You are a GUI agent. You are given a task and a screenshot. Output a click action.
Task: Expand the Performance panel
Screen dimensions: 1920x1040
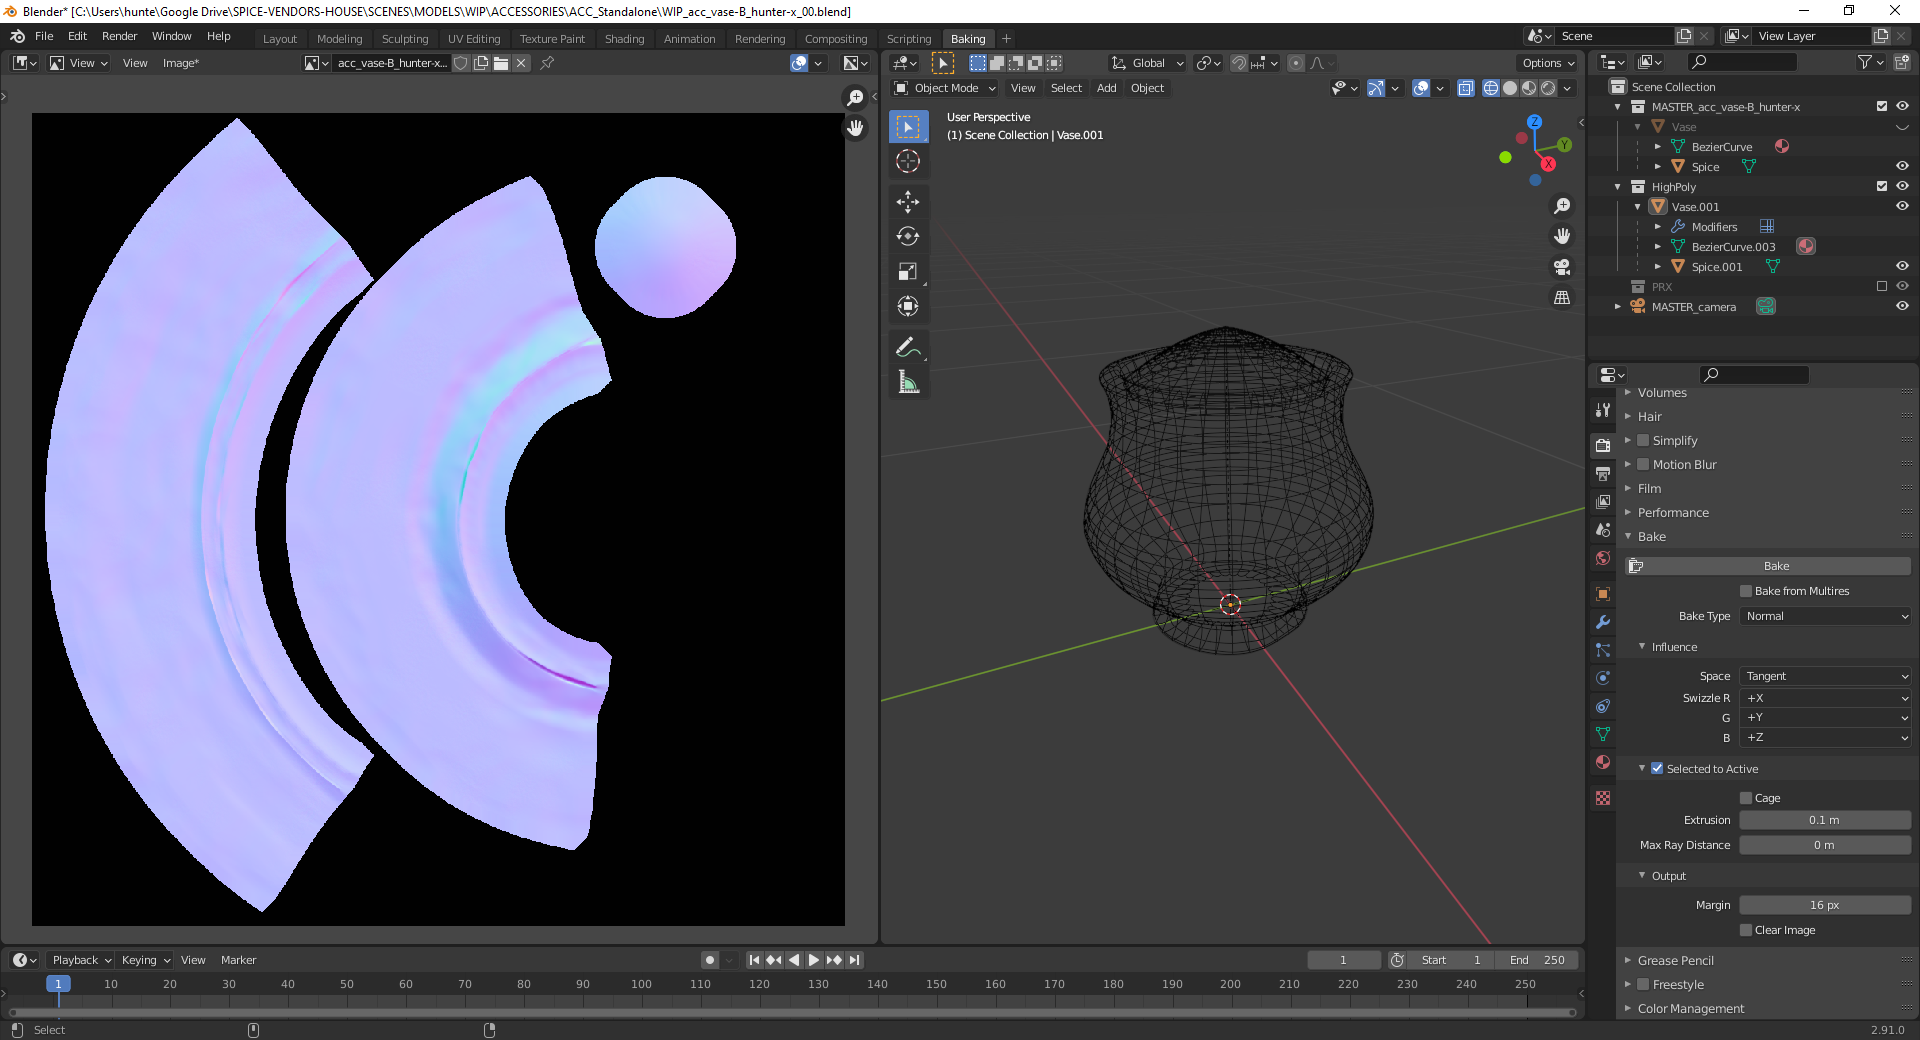tap(1673, 513)
